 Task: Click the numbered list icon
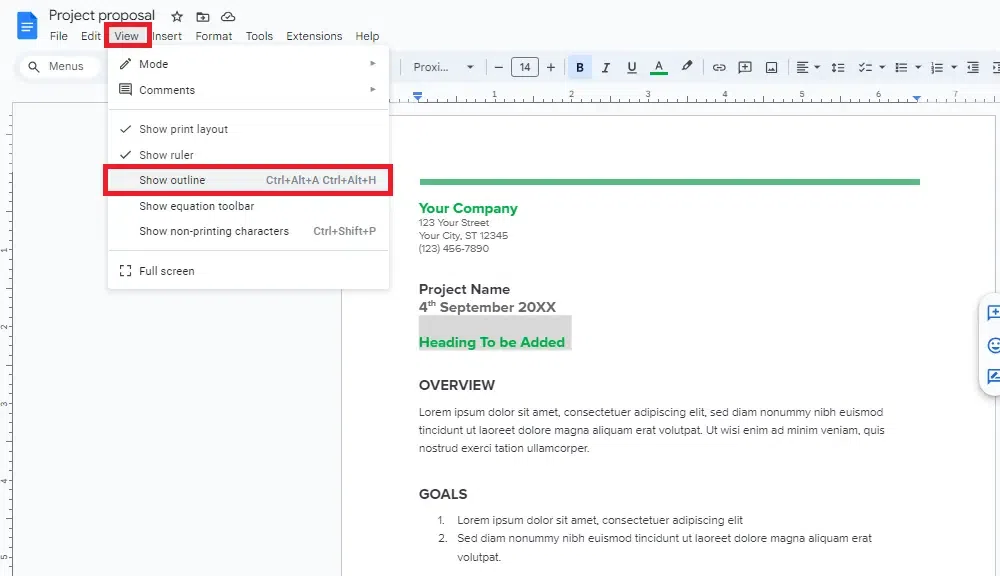937,67
